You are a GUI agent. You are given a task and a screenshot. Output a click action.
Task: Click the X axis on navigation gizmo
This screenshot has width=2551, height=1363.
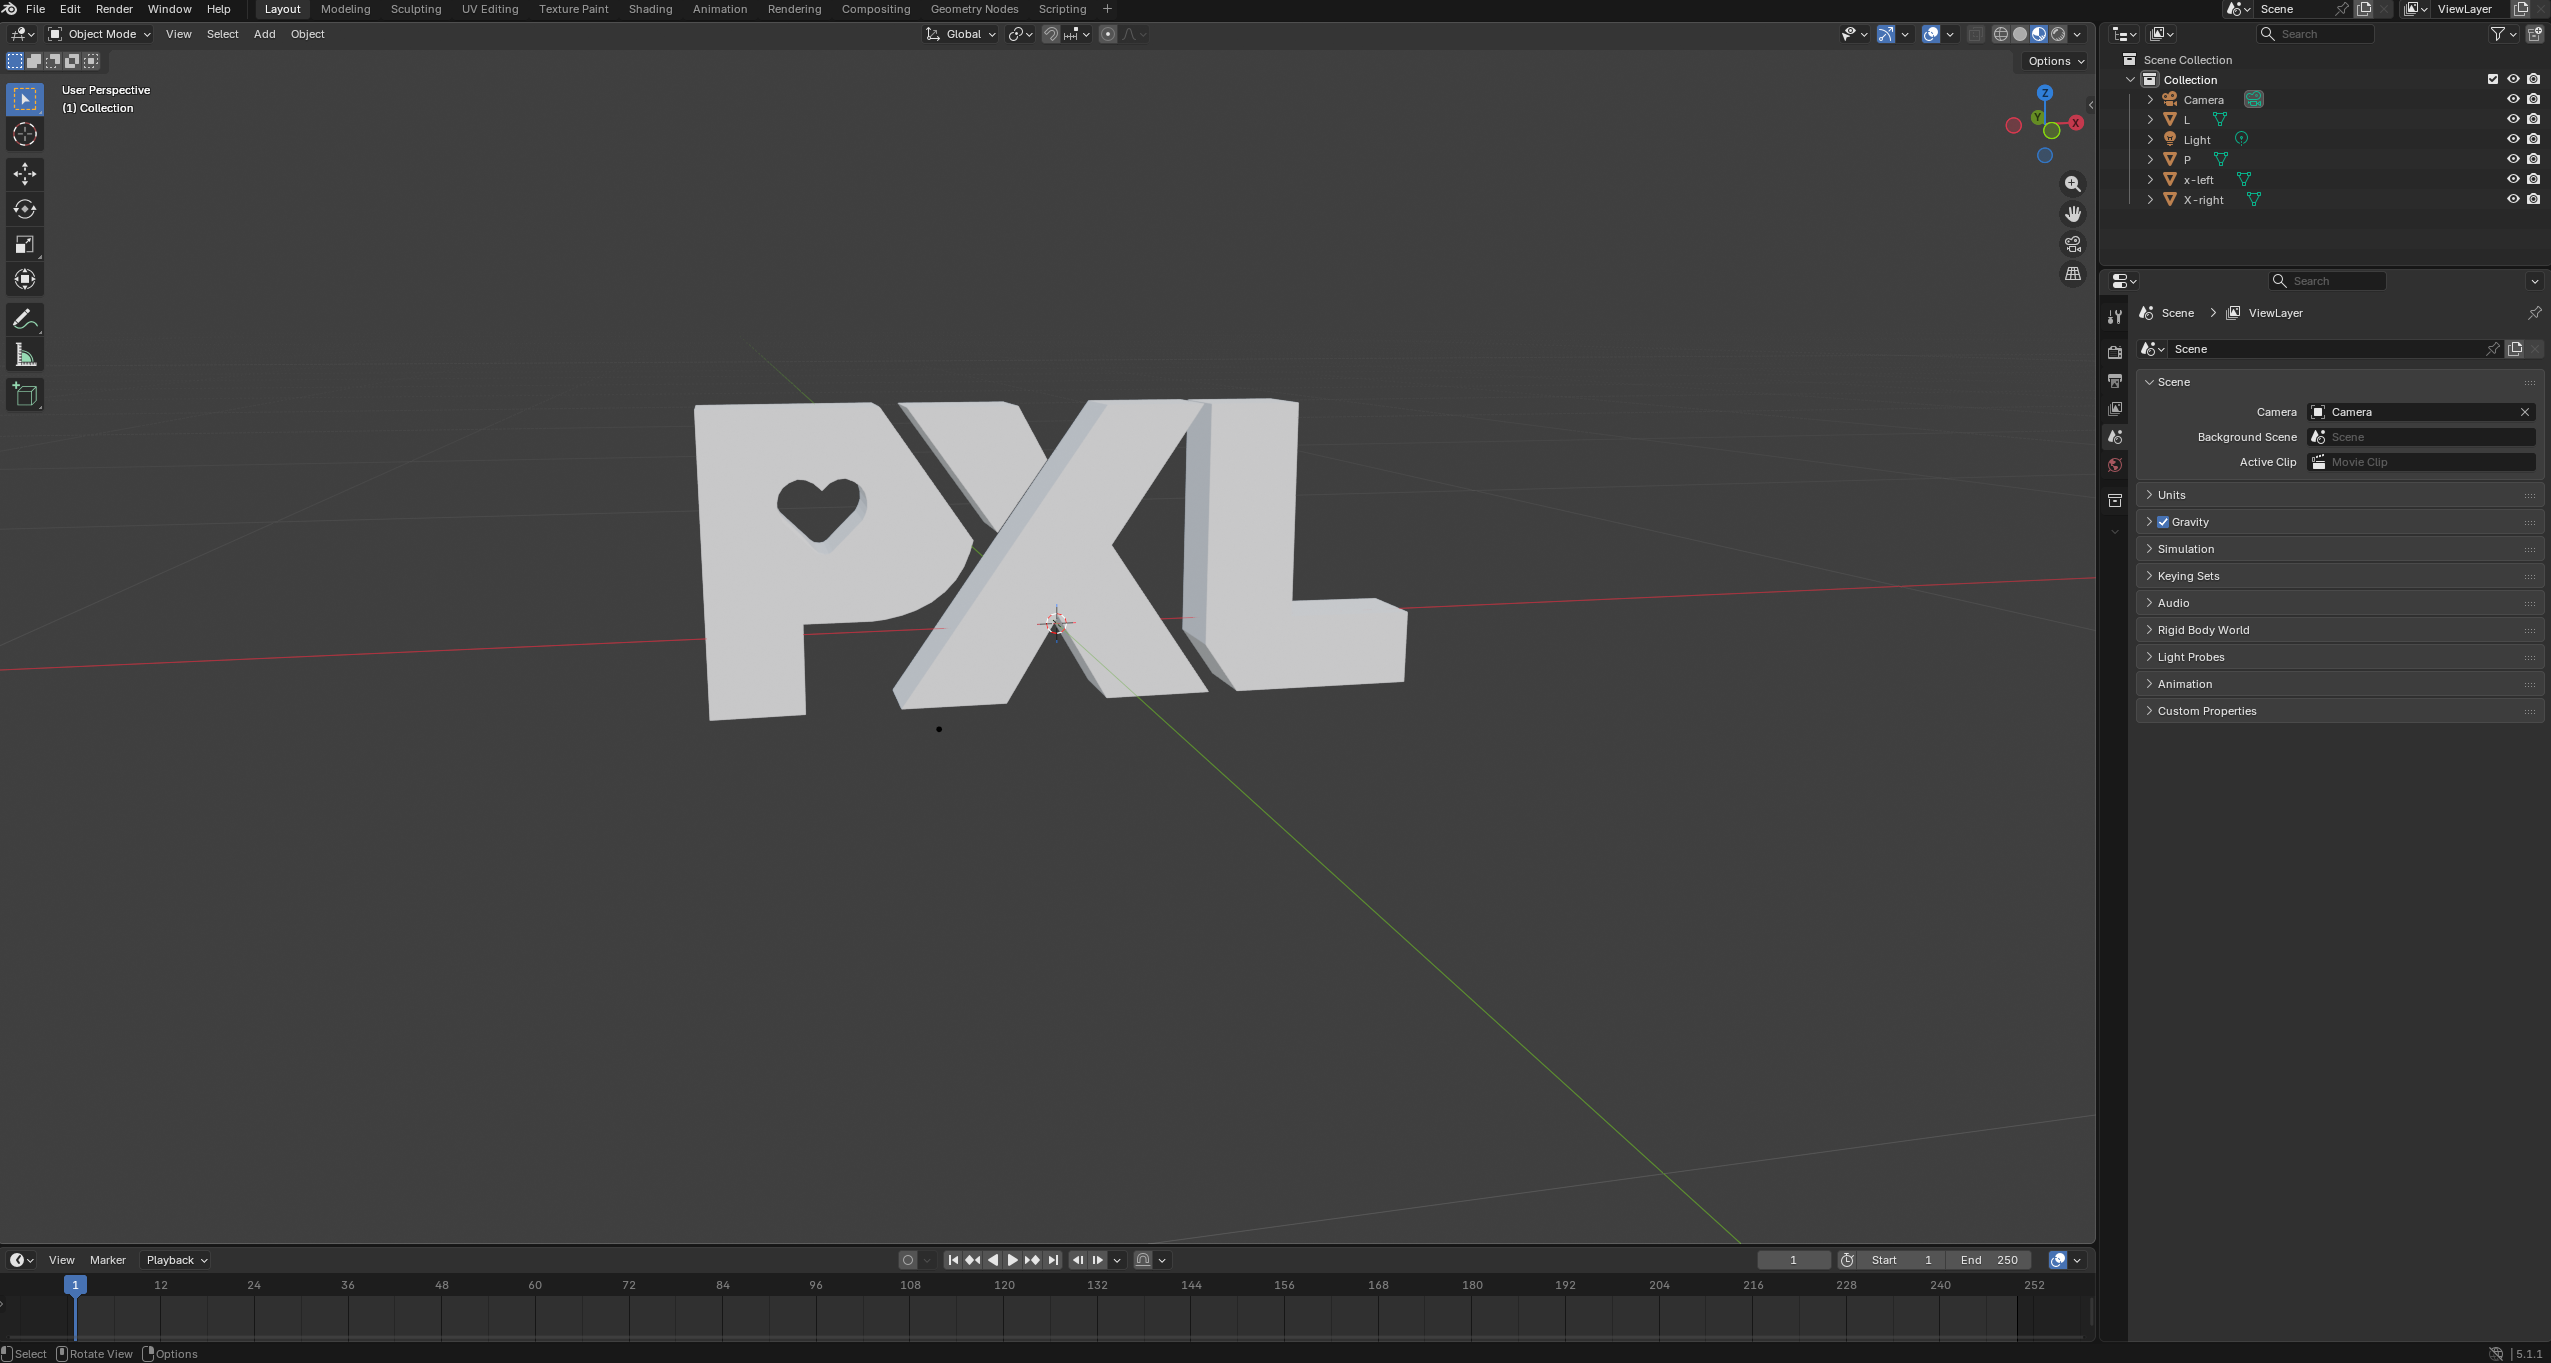[2076, 123]
